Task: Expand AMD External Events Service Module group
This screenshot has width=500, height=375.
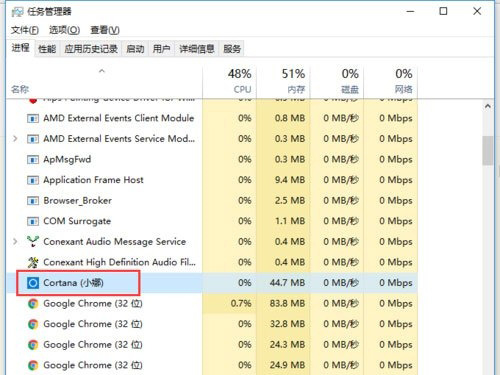Action: pyautogui.click(x=15, y=139)
